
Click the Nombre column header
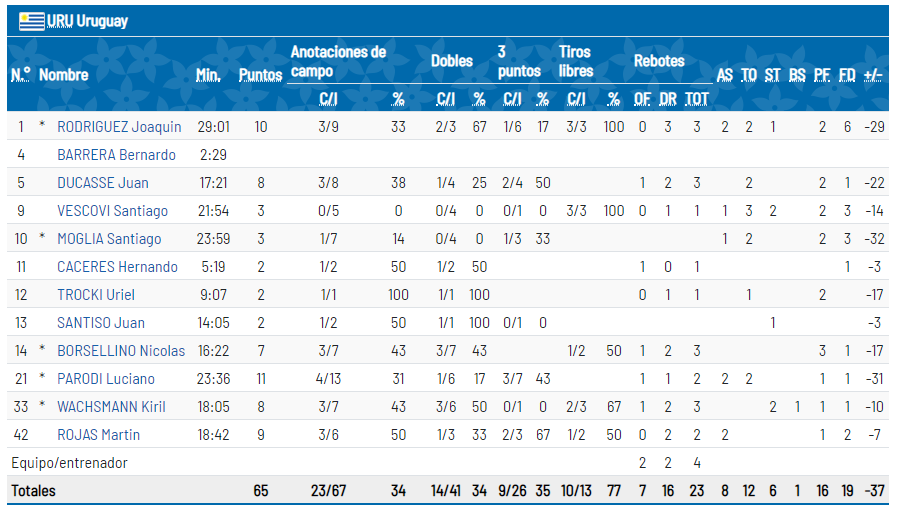(x=63, y=75)
